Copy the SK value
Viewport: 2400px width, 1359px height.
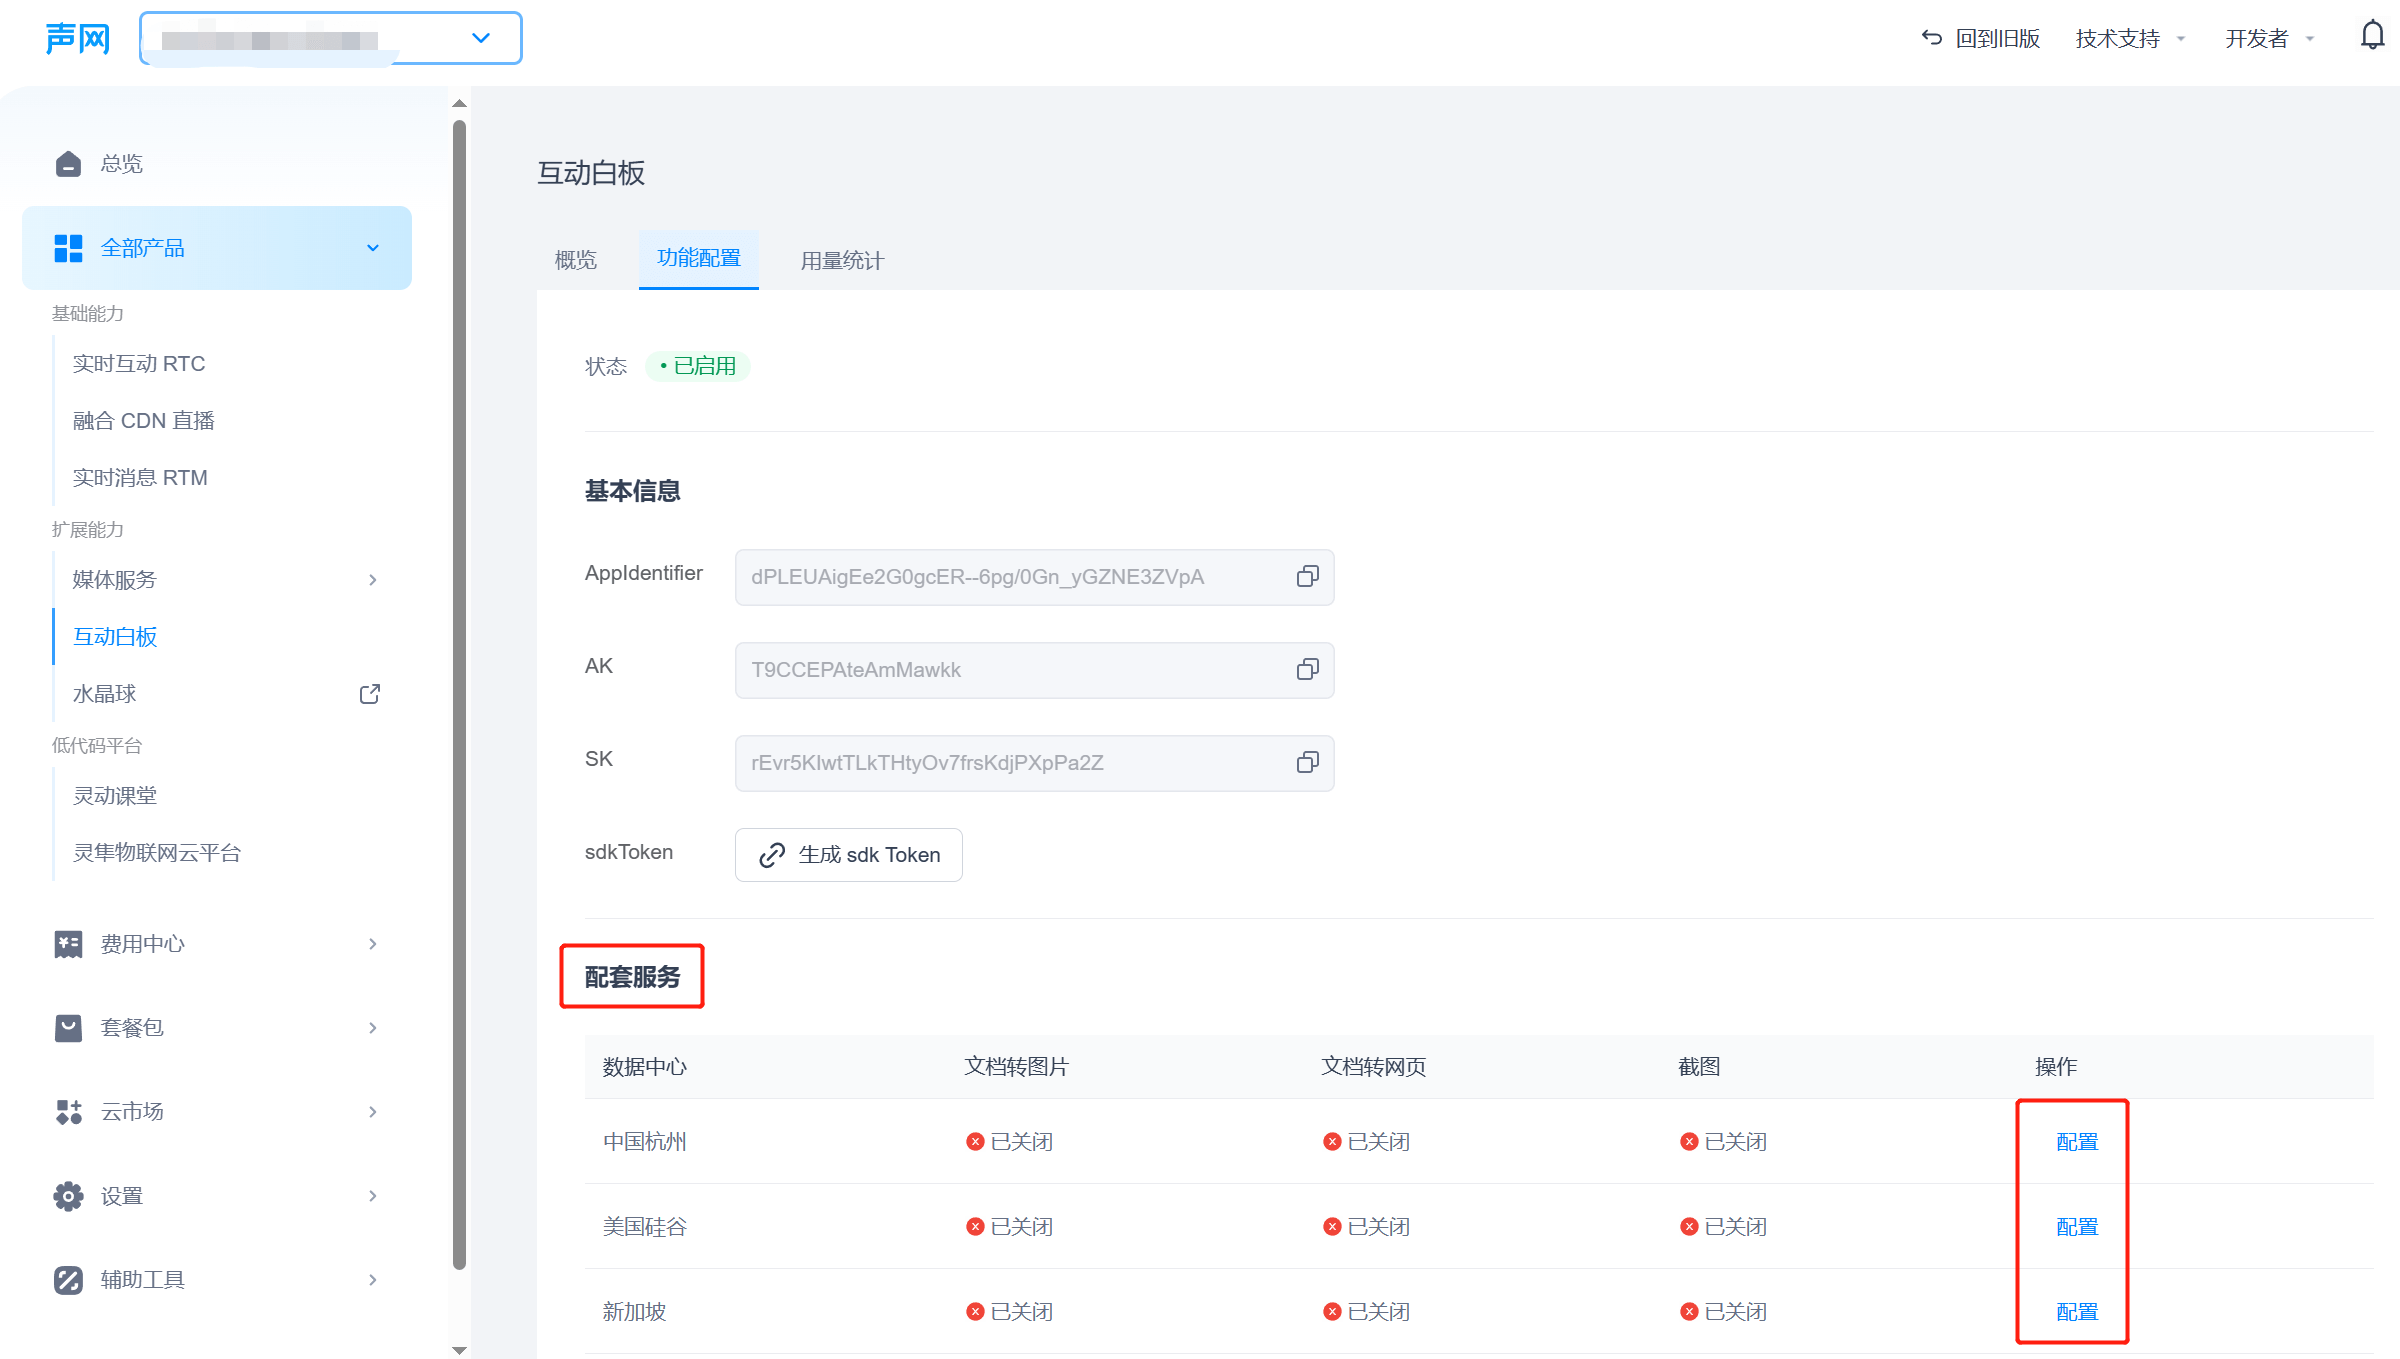(1307, 762)
